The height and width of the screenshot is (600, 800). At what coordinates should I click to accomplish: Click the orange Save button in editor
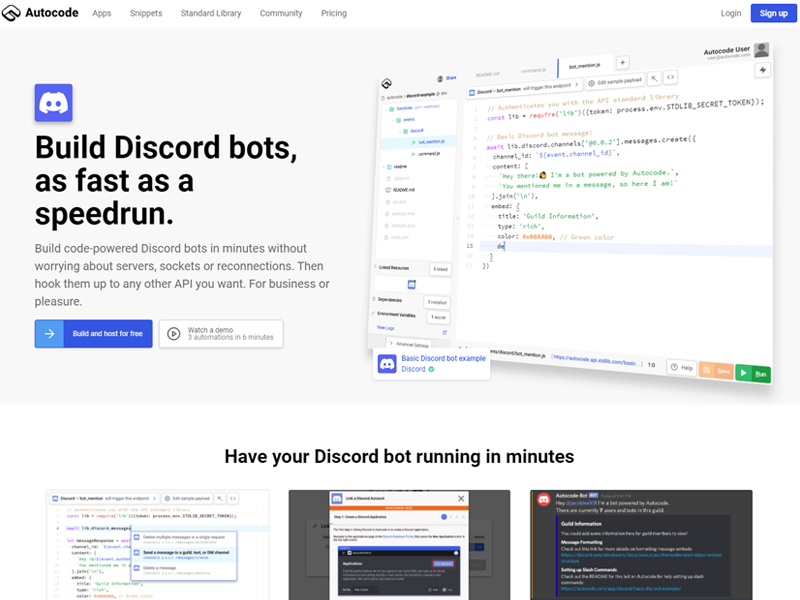(x=716, y=371)
